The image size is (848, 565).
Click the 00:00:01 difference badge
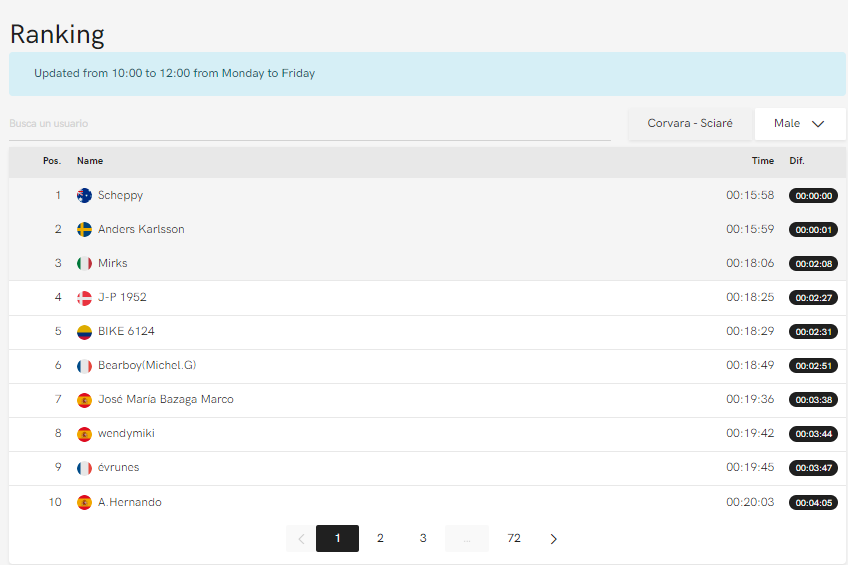click(x=813, y=230)
